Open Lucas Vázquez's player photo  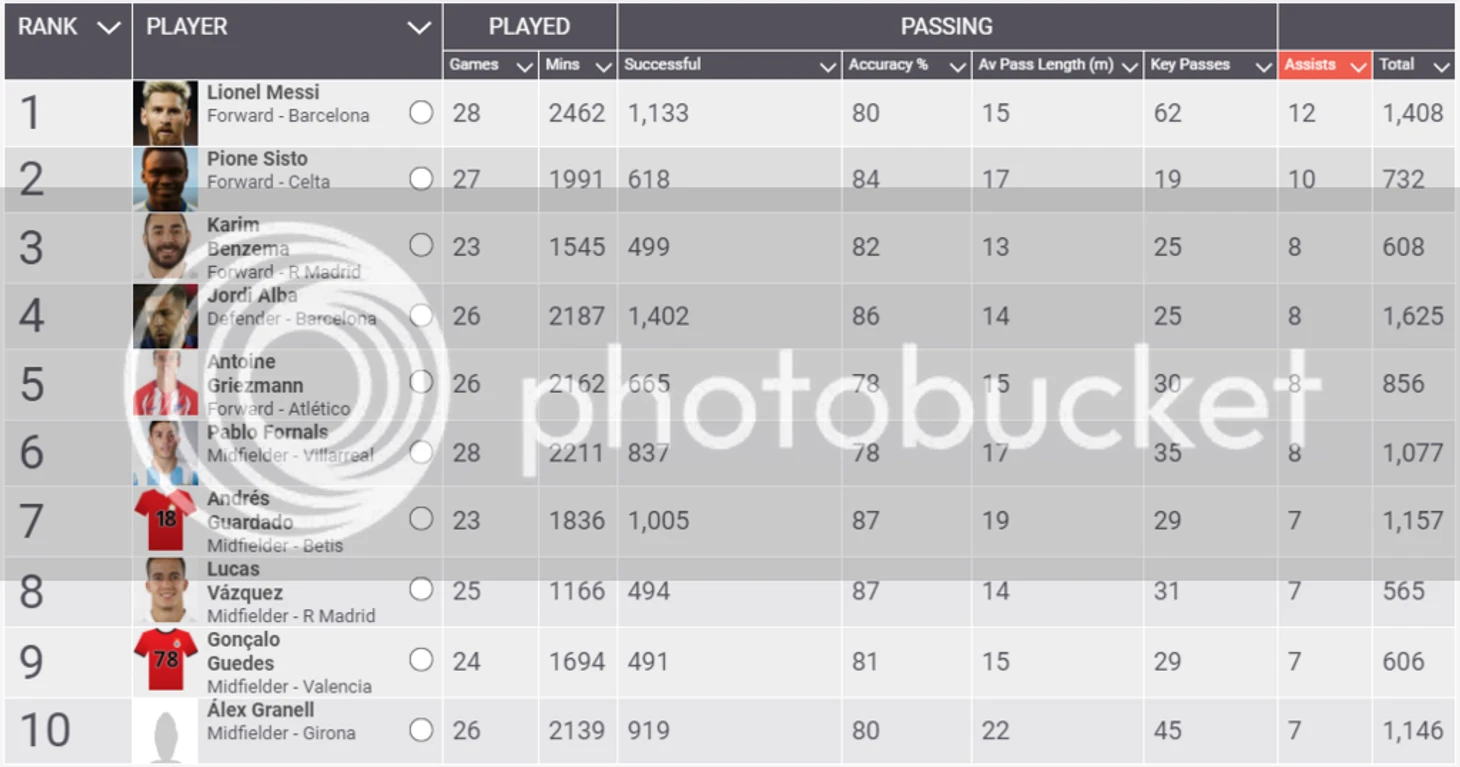[166, 590]
